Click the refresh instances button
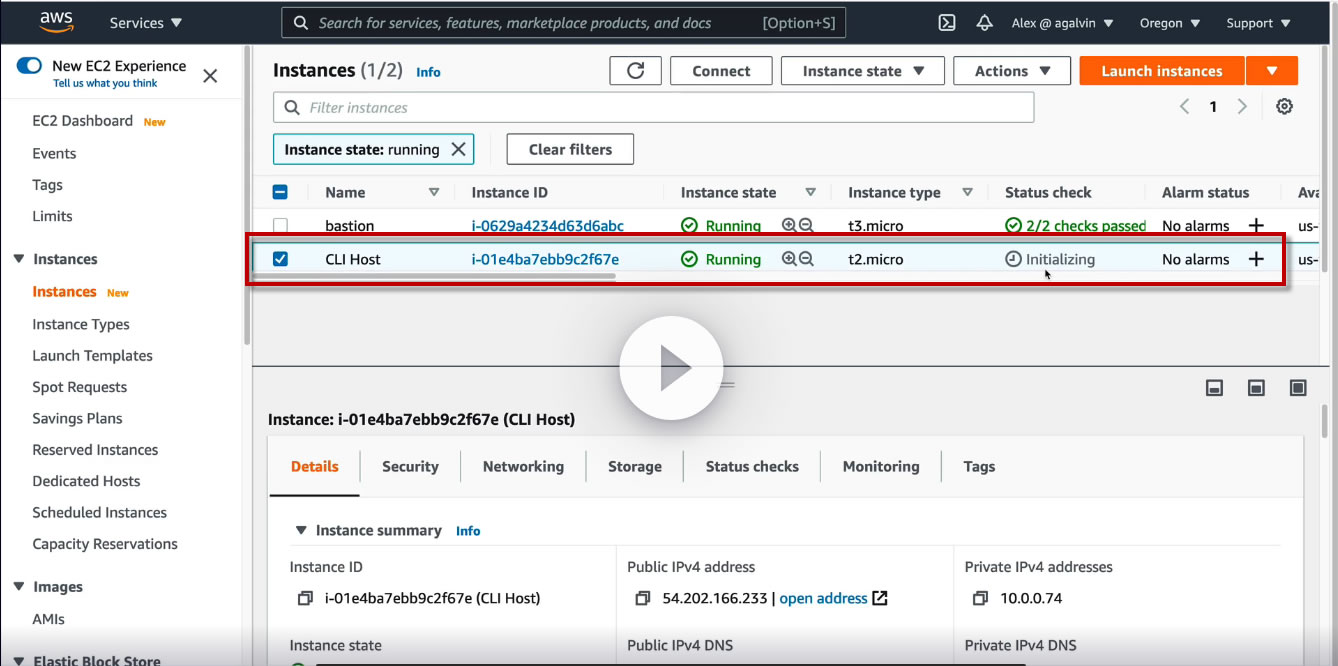 pos(635,71)
